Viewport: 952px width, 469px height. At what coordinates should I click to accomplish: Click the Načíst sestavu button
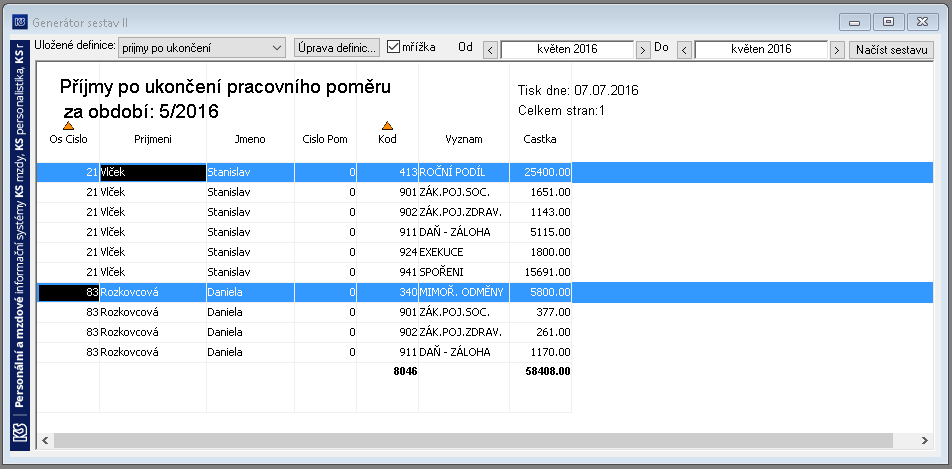pos(891,50)
